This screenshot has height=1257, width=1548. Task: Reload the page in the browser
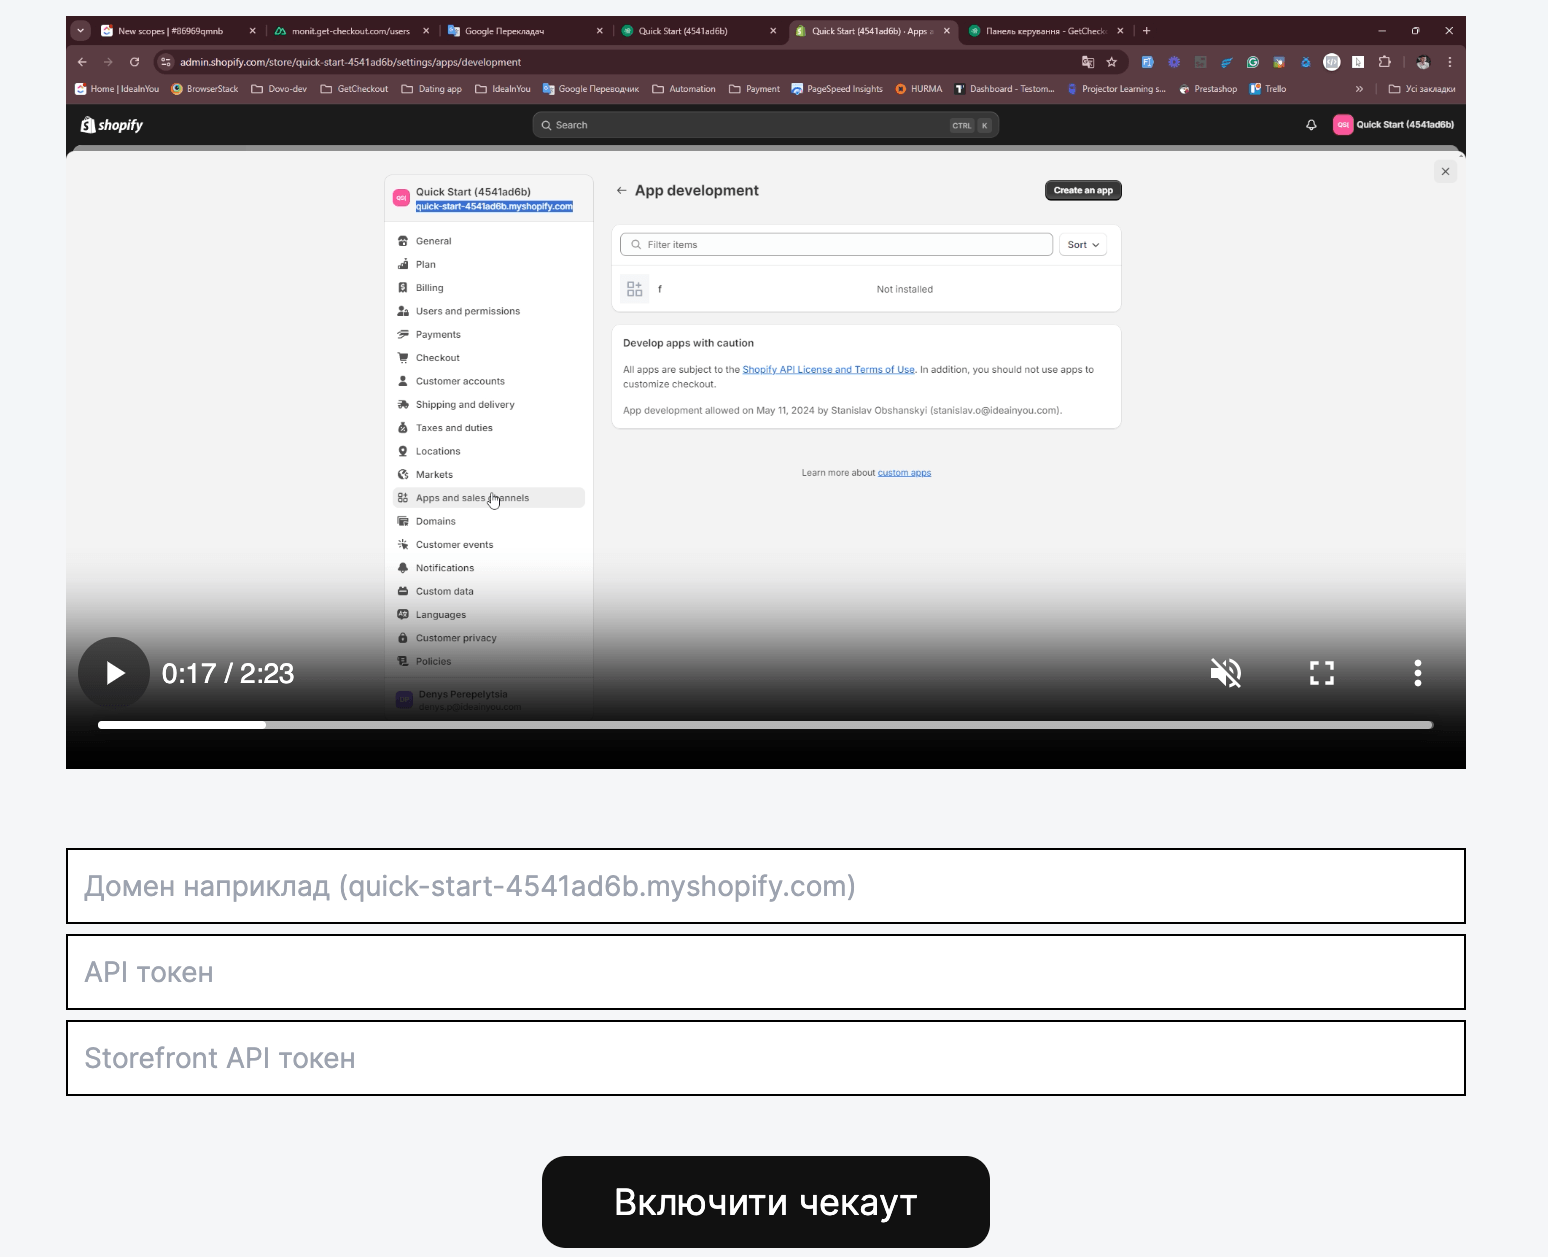click(134, 62)
